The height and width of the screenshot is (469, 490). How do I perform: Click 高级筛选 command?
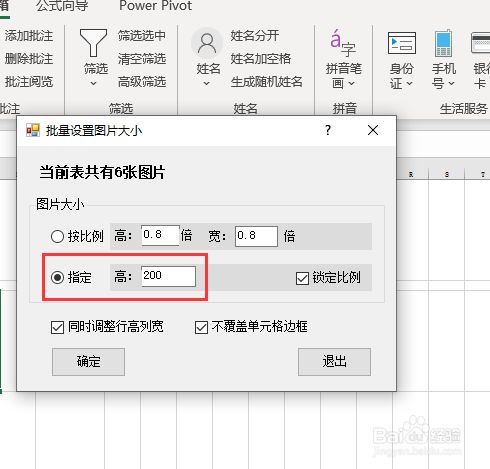pos(142,82)
